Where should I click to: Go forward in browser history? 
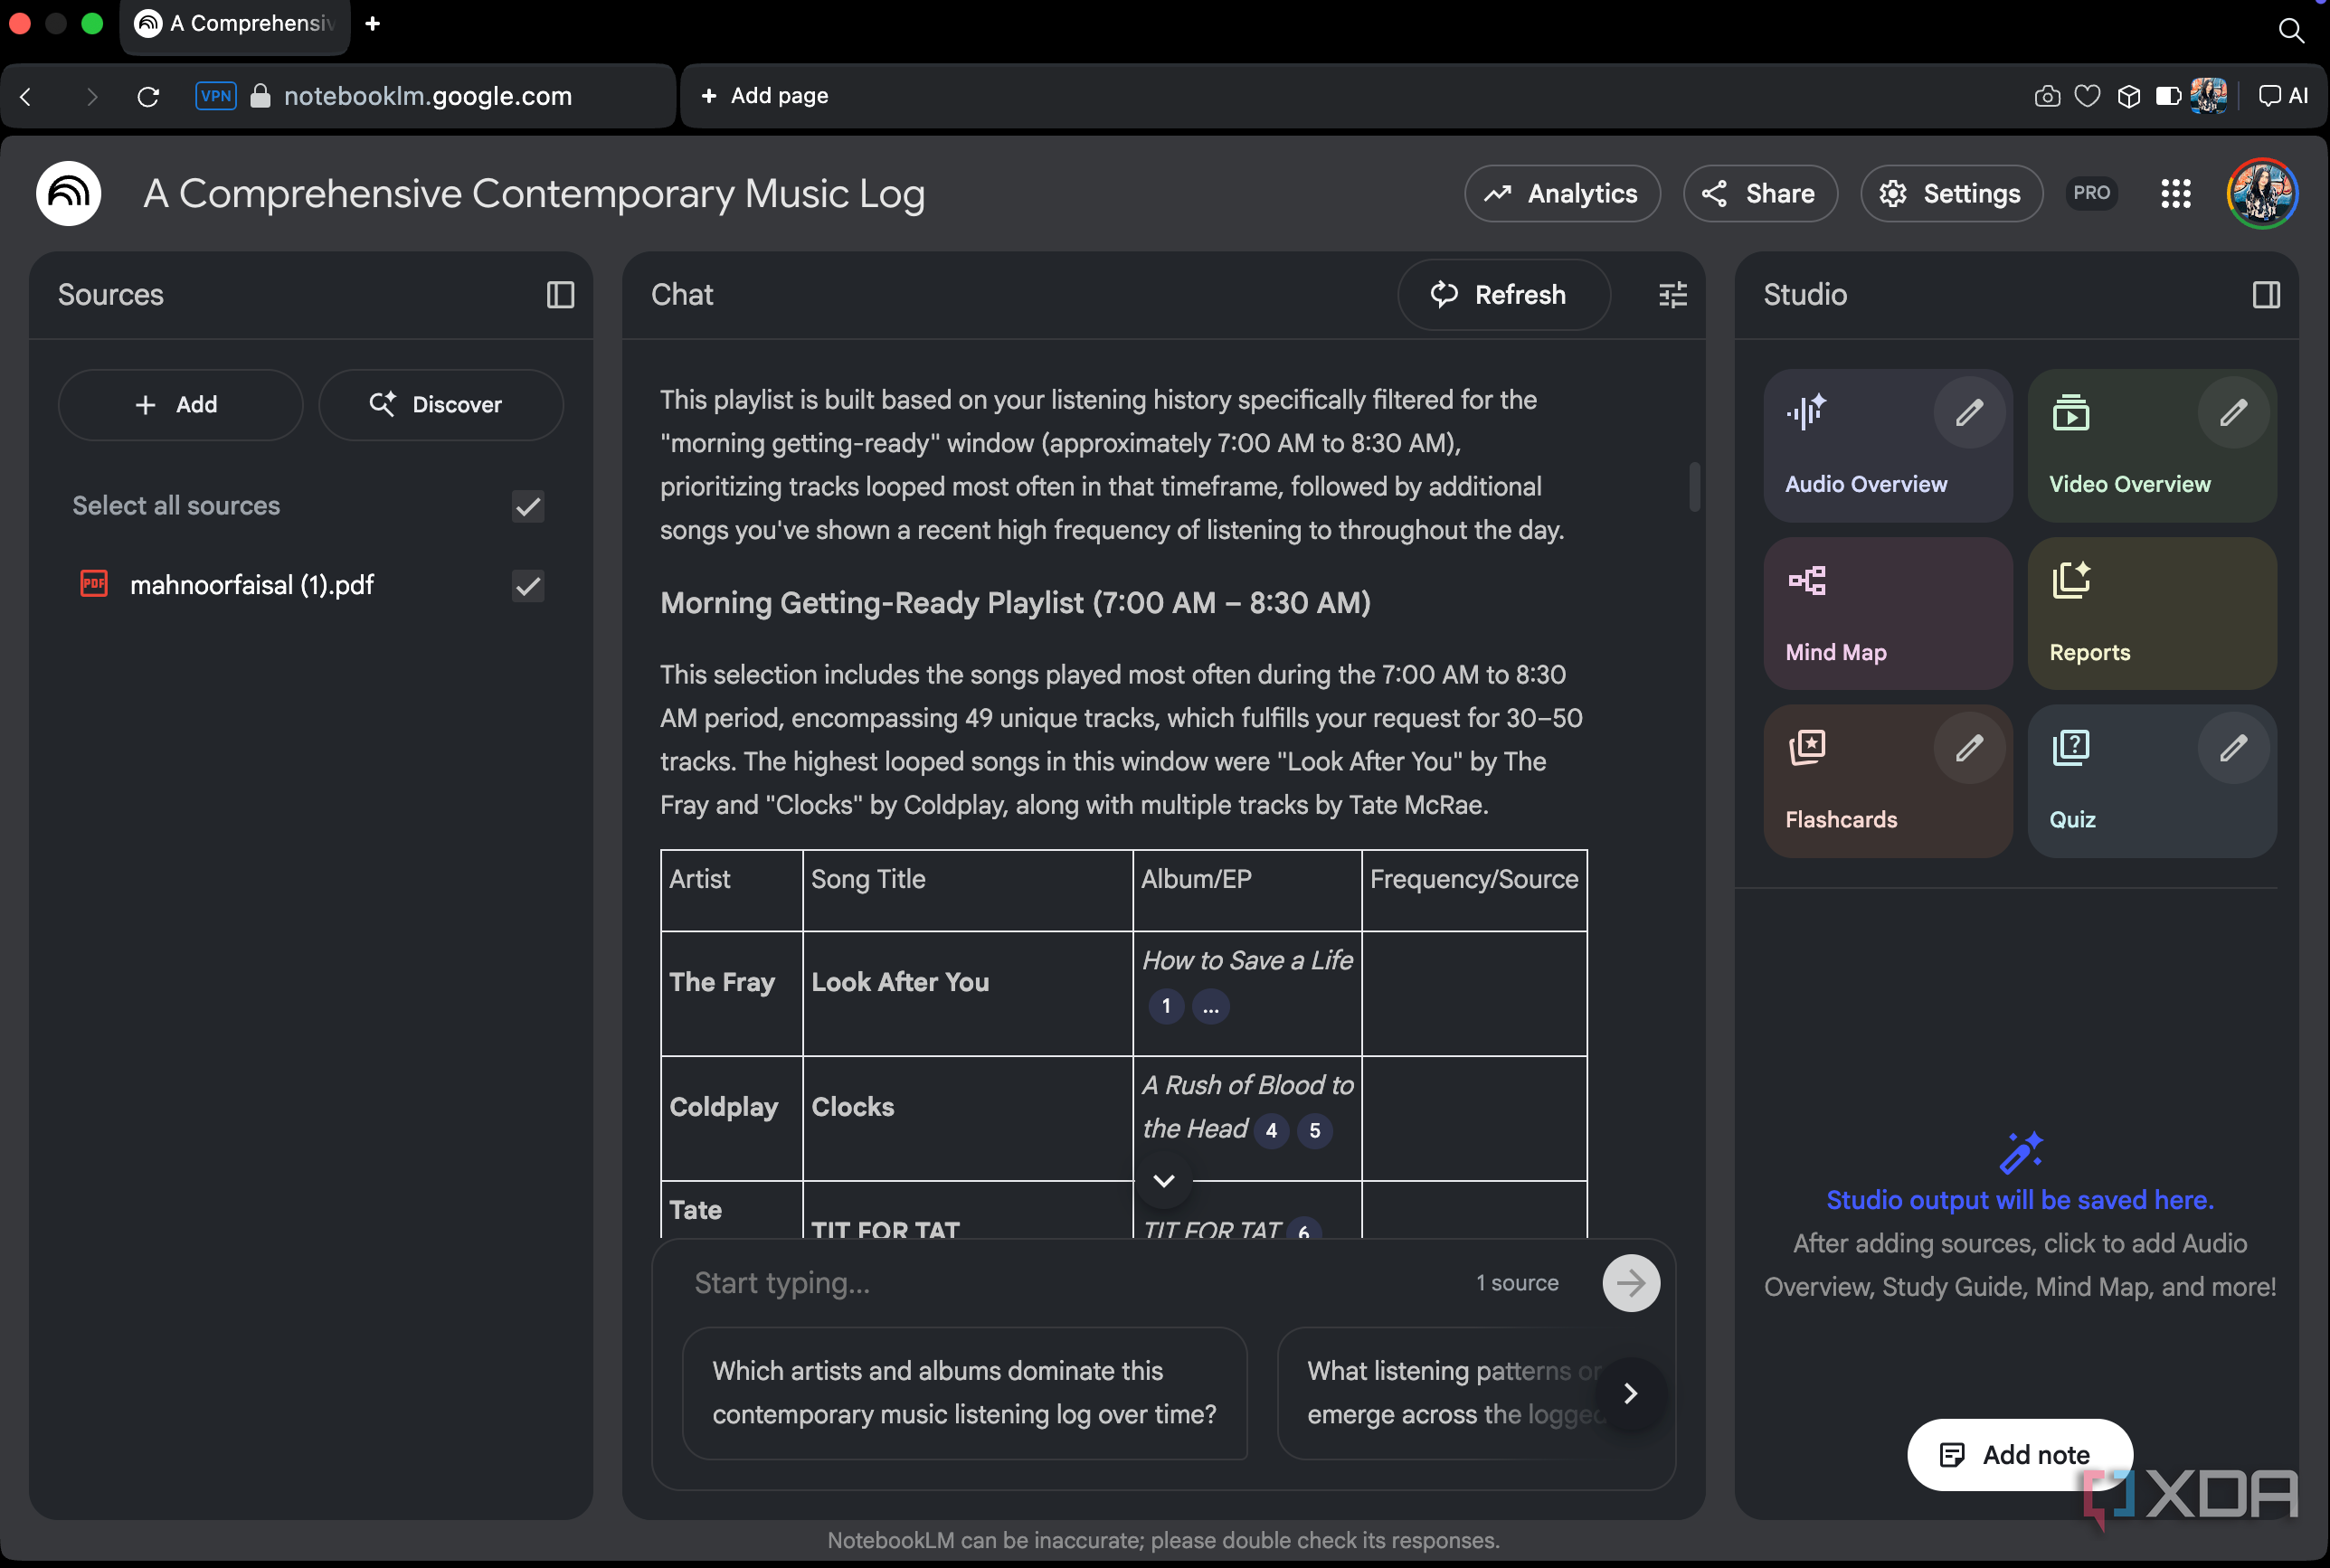[92, 96]
